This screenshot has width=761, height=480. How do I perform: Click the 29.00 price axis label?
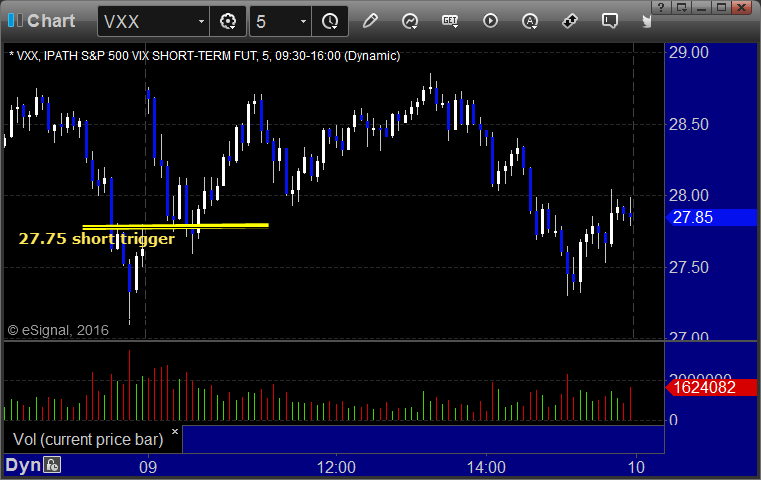pyautogui.click(x=689, y=52)
